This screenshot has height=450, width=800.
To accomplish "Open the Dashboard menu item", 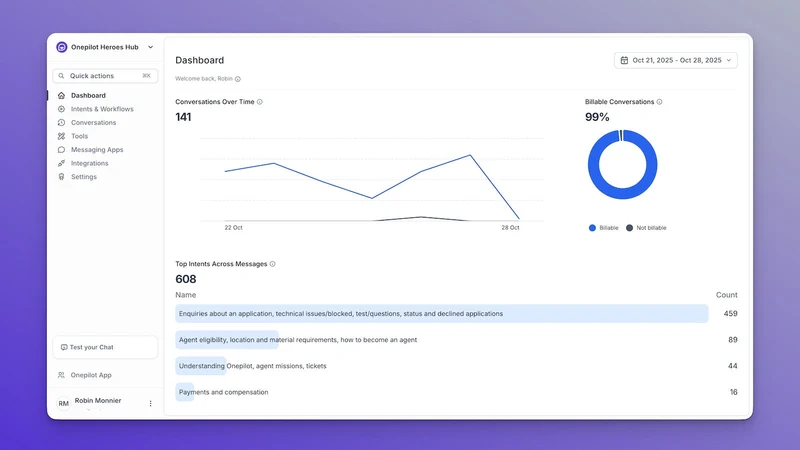I will click(88, 95).
